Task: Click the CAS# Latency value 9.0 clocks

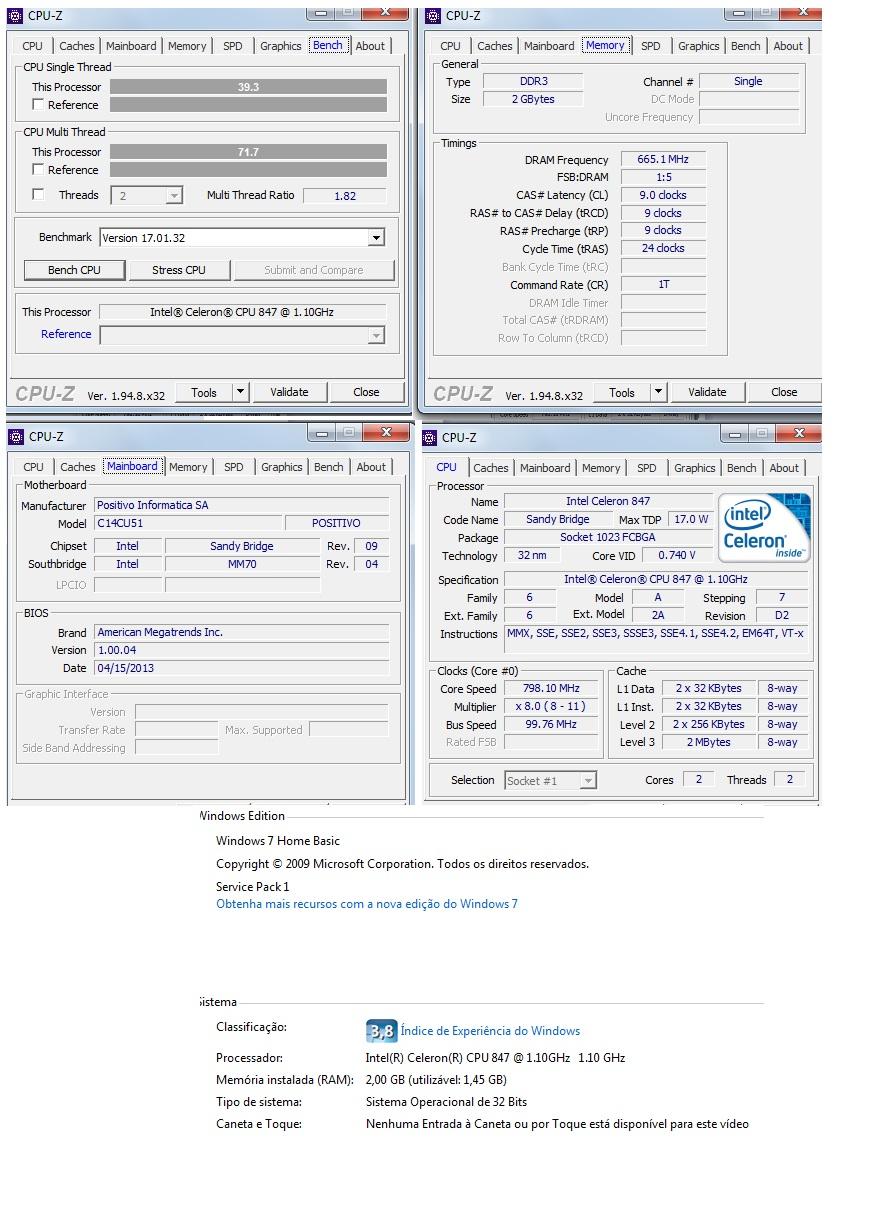Action: coord(663,196)
